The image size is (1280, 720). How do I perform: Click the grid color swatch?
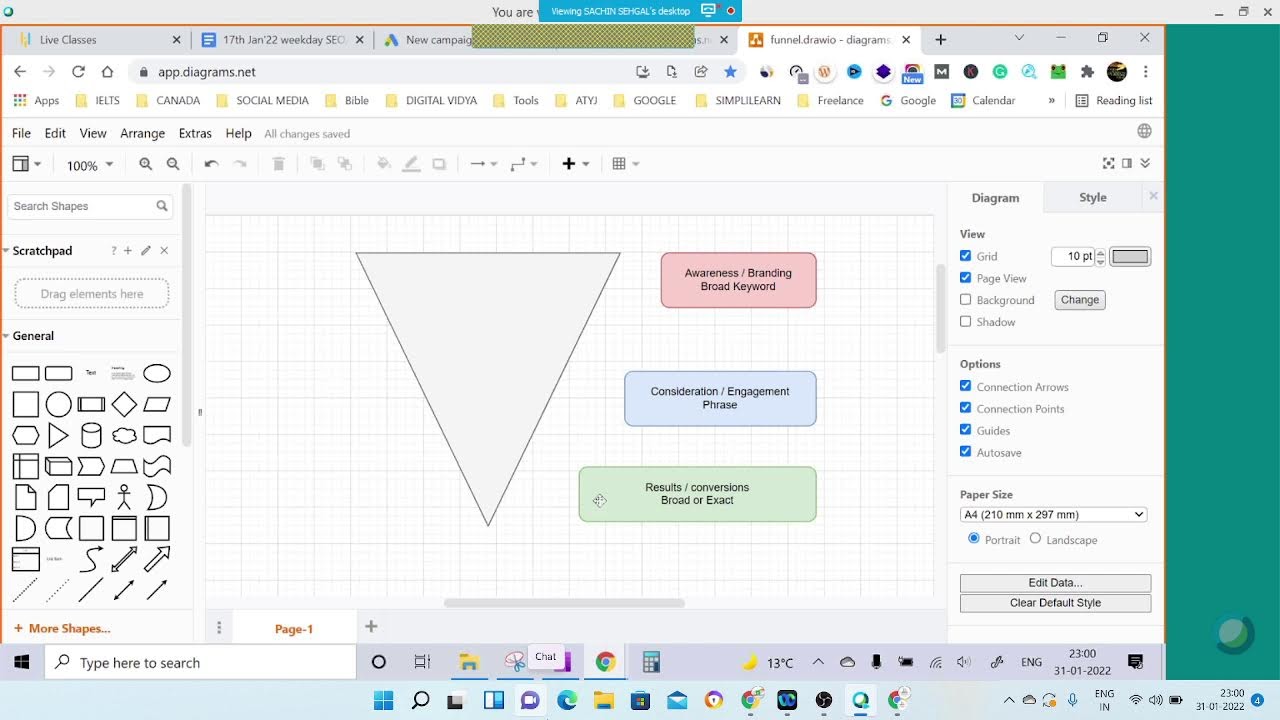coord(1130,257)
